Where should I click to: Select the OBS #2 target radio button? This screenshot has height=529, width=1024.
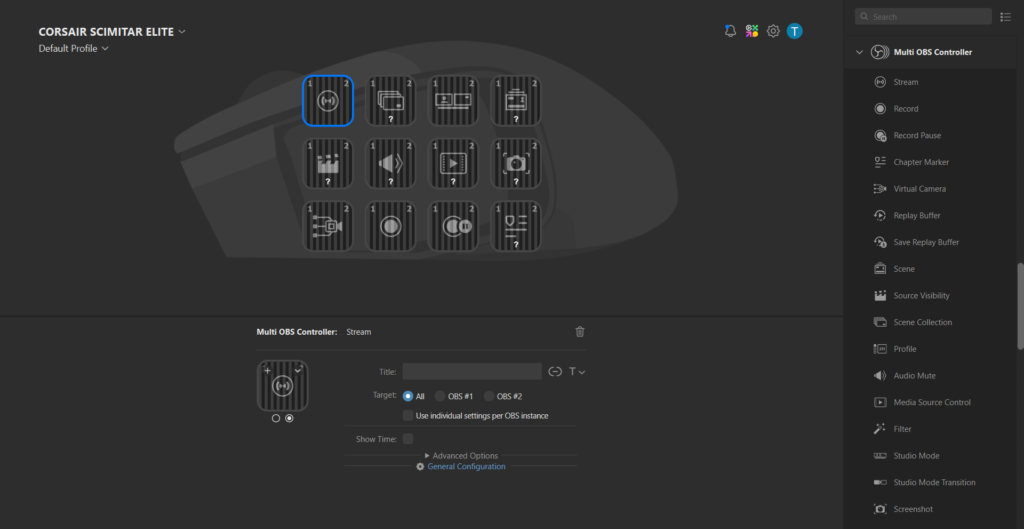(x=489, y=396)
